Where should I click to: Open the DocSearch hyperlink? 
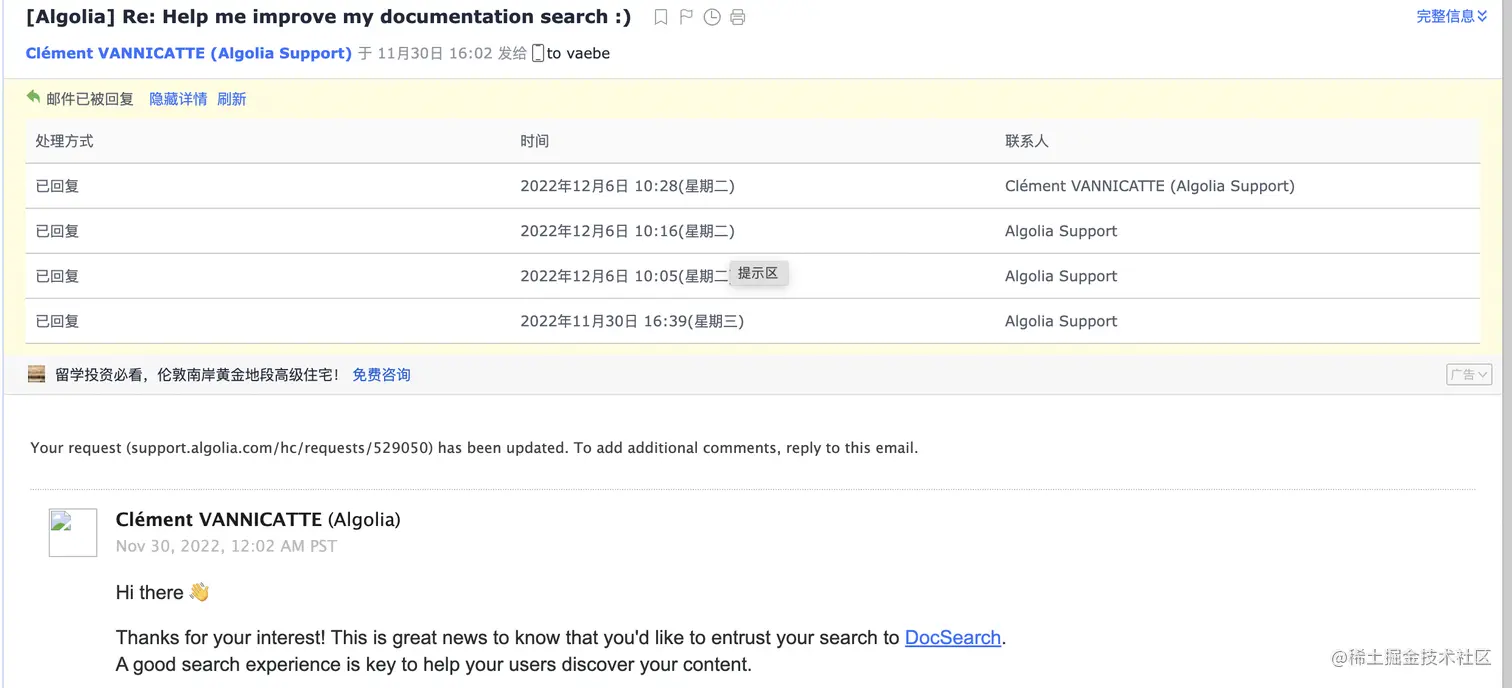[x=953, y=637]
